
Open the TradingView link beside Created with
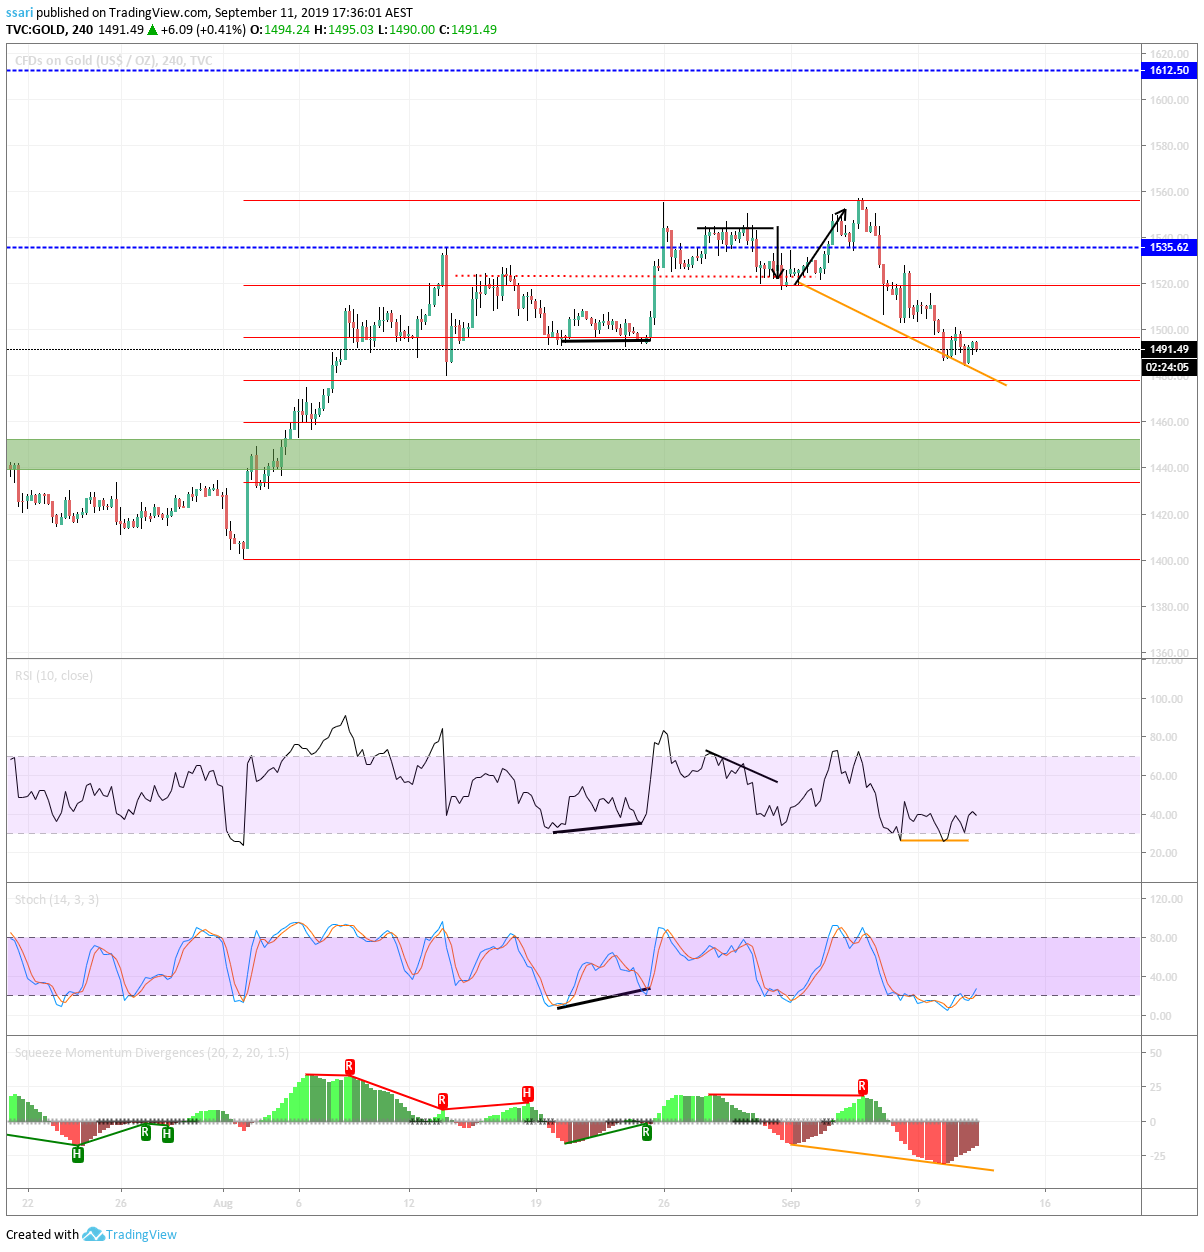click(x=141, y=1234)
